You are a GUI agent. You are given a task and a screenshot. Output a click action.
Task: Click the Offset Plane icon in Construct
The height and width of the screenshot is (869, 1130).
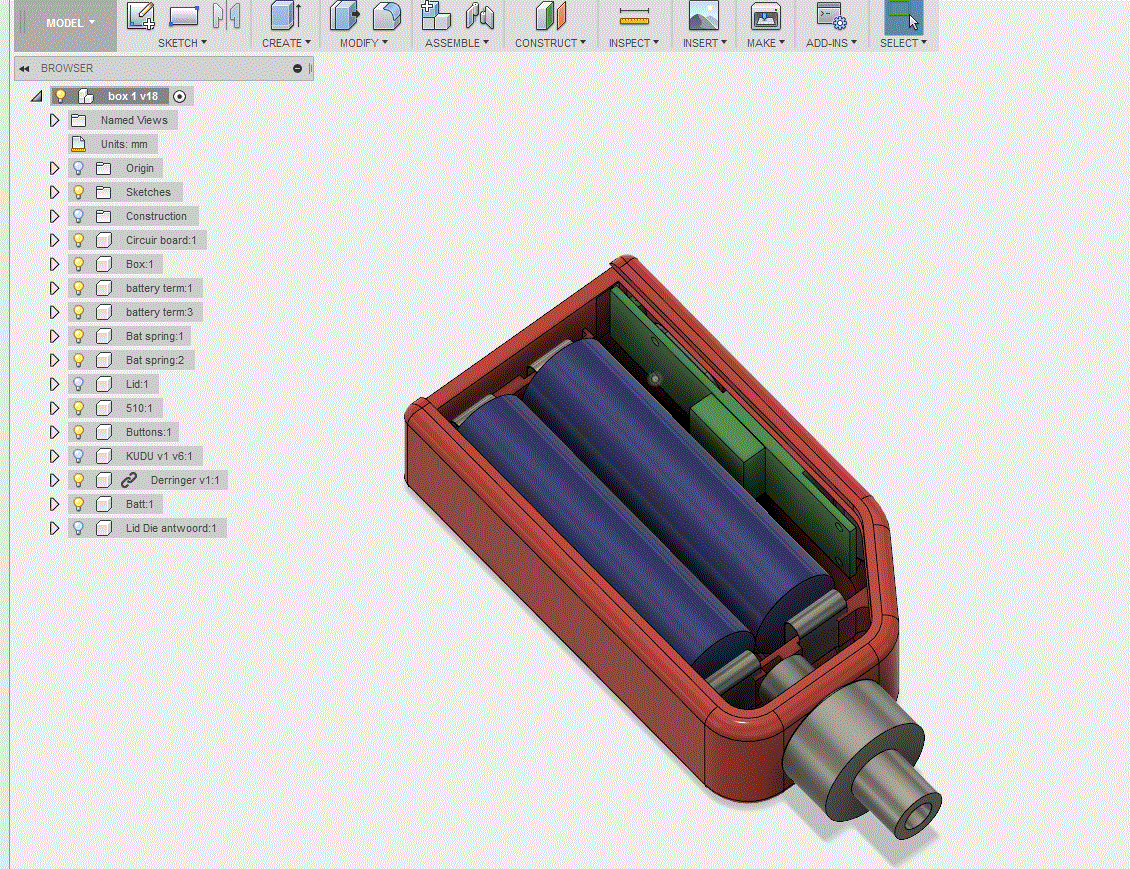[551, 16]
